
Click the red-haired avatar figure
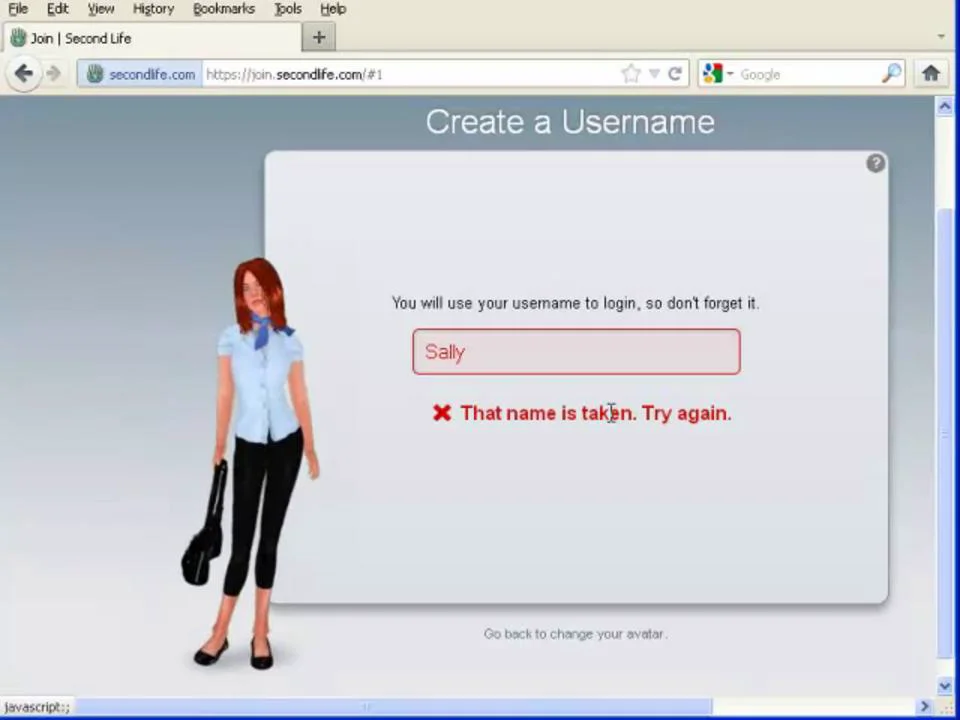coord(252,463)
